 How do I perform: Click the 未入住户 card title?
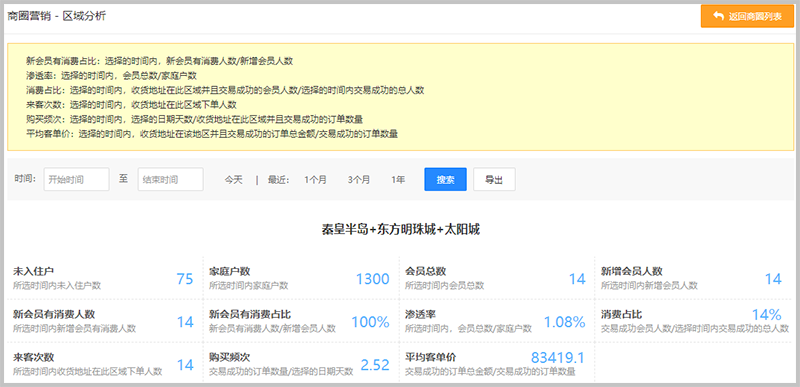click(34, 271)
